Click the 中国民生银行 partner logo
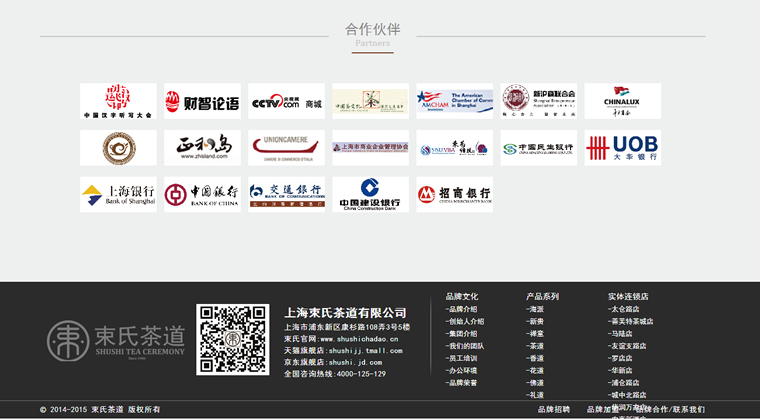The width and height of the screenshot is (760, 419). (538, 148)
